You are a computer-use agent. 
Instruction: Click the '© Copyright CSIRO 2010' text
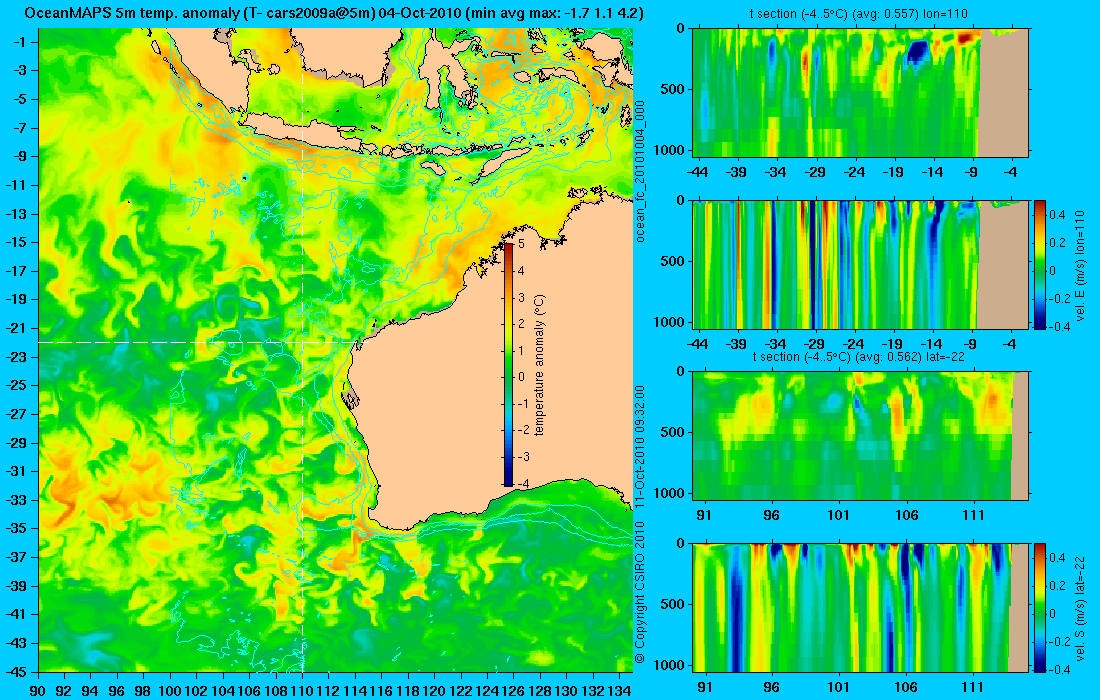coord(639,593)
